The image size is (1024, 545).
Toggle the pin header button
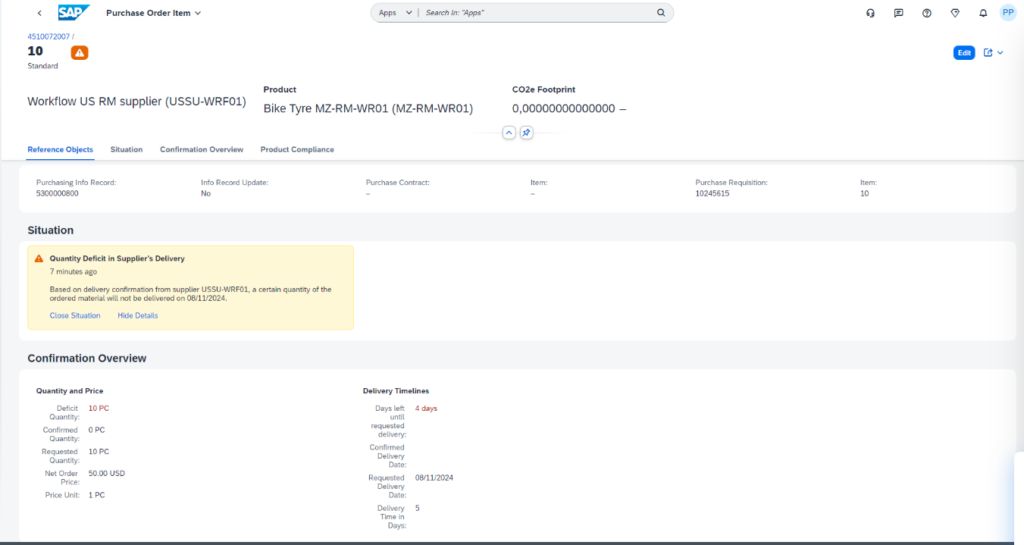coord(526,133)
